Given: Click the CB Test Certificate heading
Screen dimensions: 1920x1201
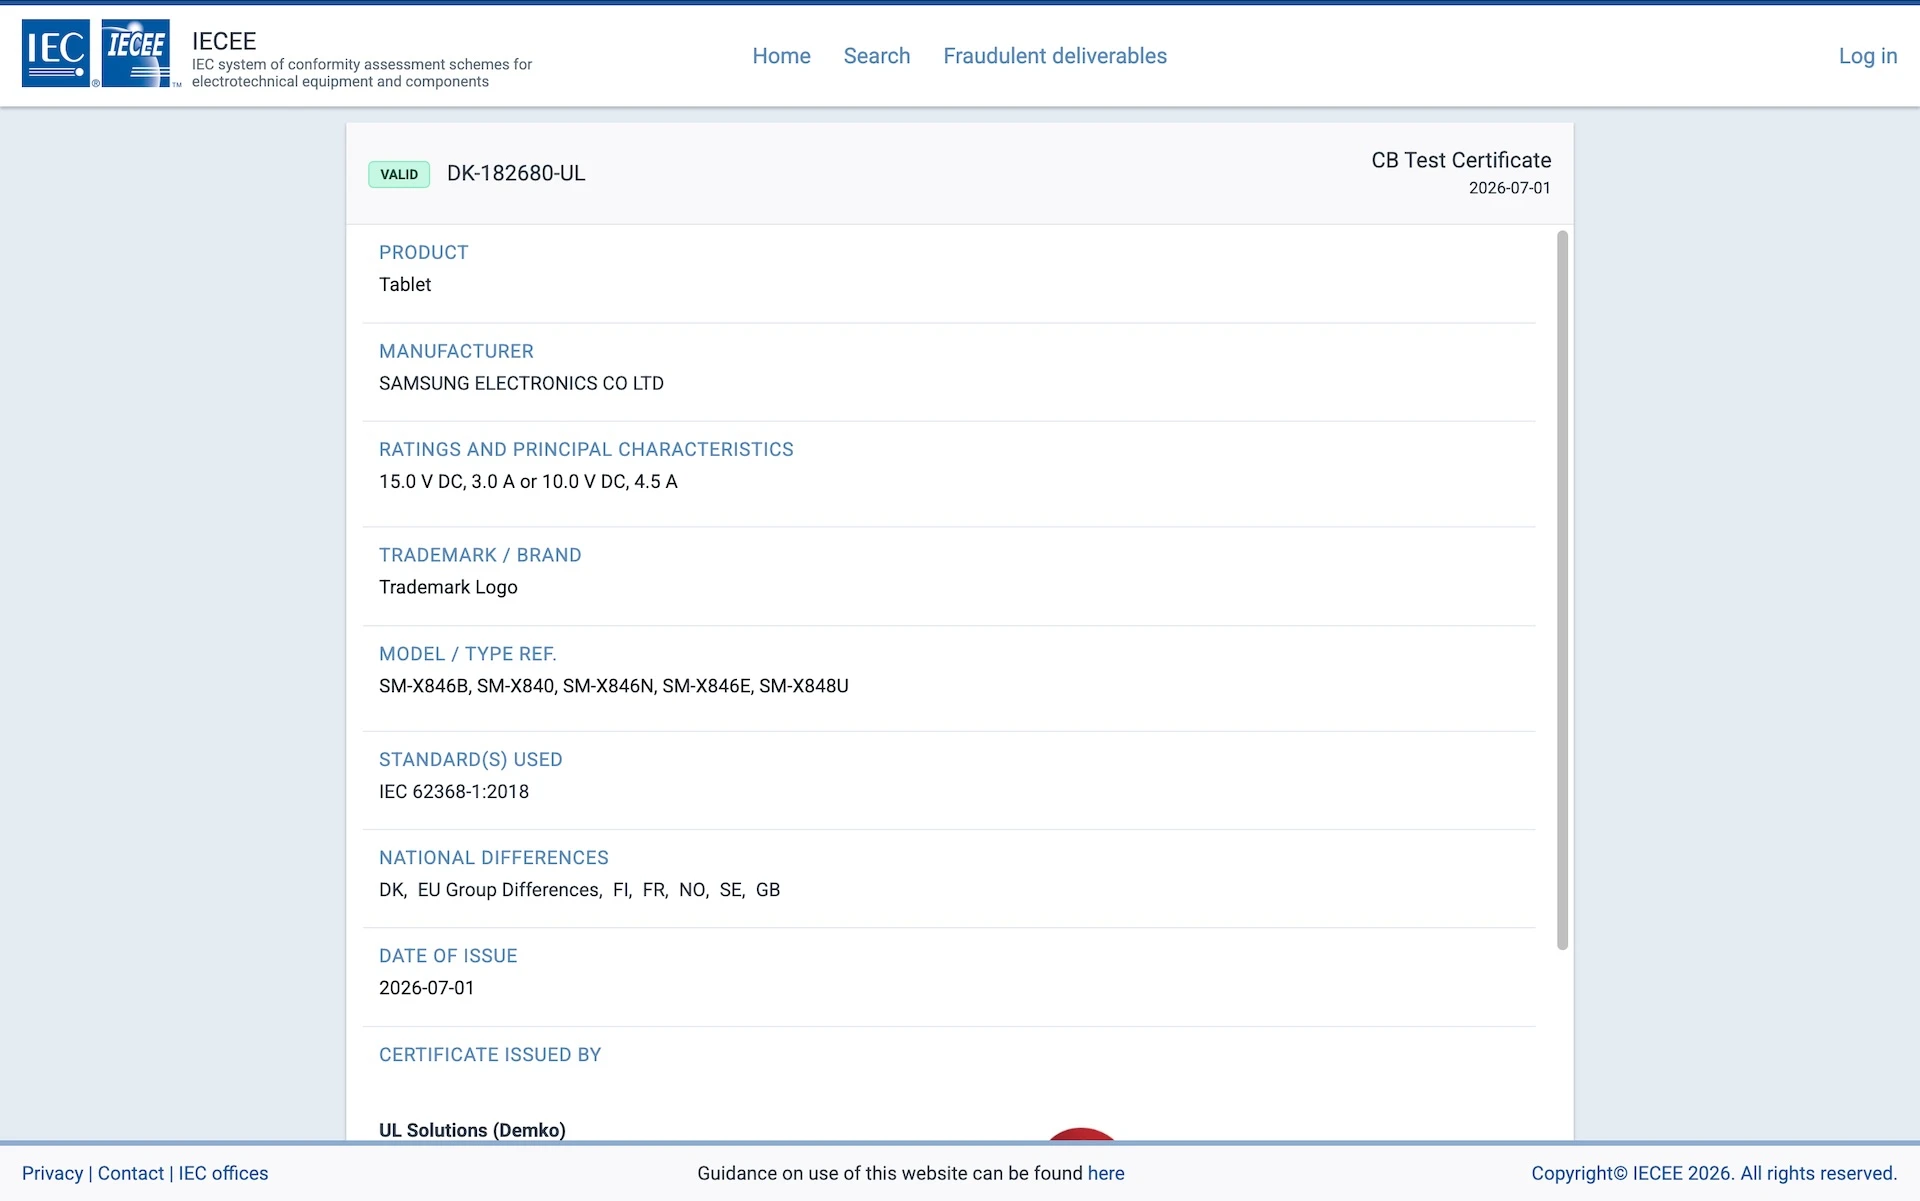Looking at the screenshot, I should coord(1461,160).
